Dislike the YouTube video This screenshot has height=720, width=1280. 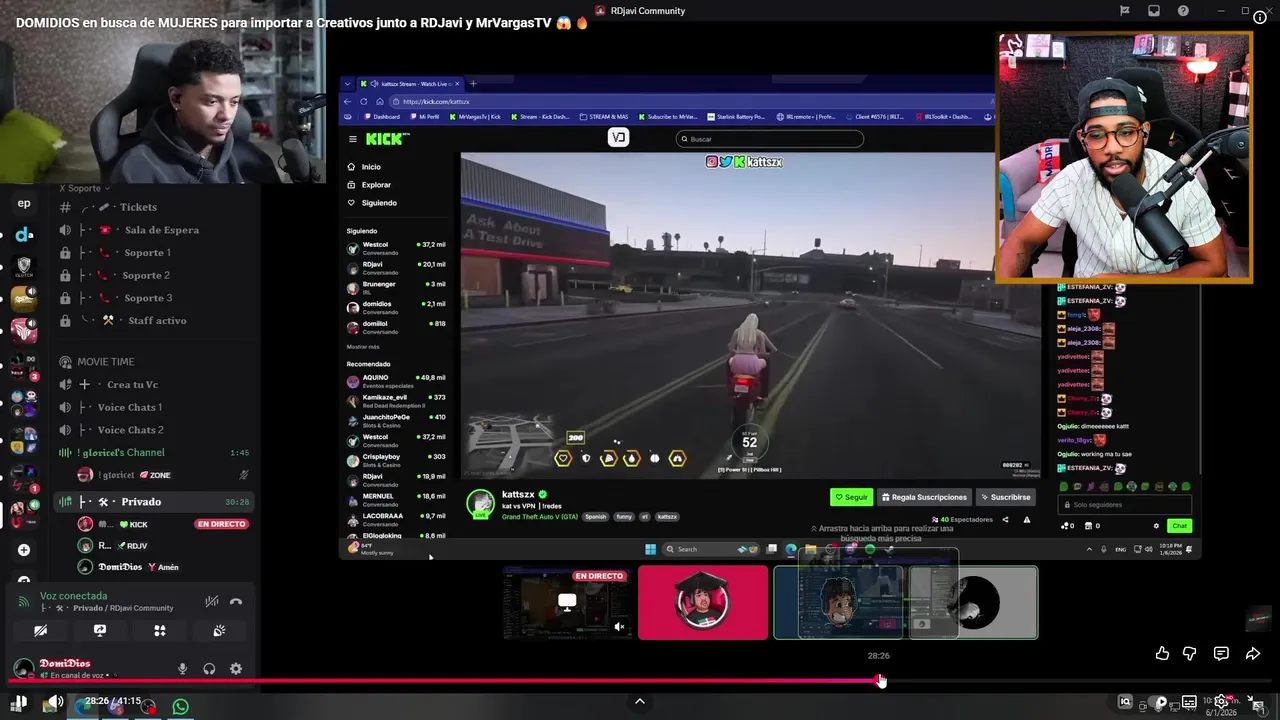[1189, 653]
